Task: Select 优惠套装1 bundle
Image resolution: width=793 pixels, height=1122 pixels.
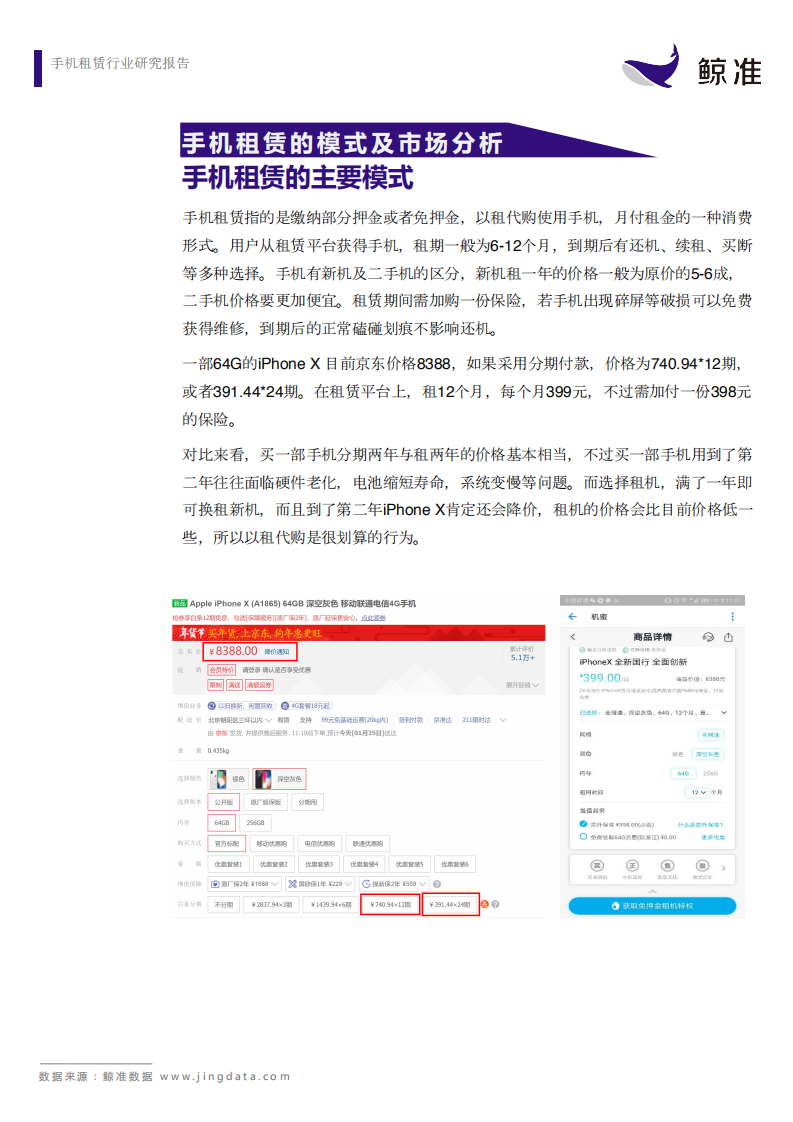Action: [228, 864]
